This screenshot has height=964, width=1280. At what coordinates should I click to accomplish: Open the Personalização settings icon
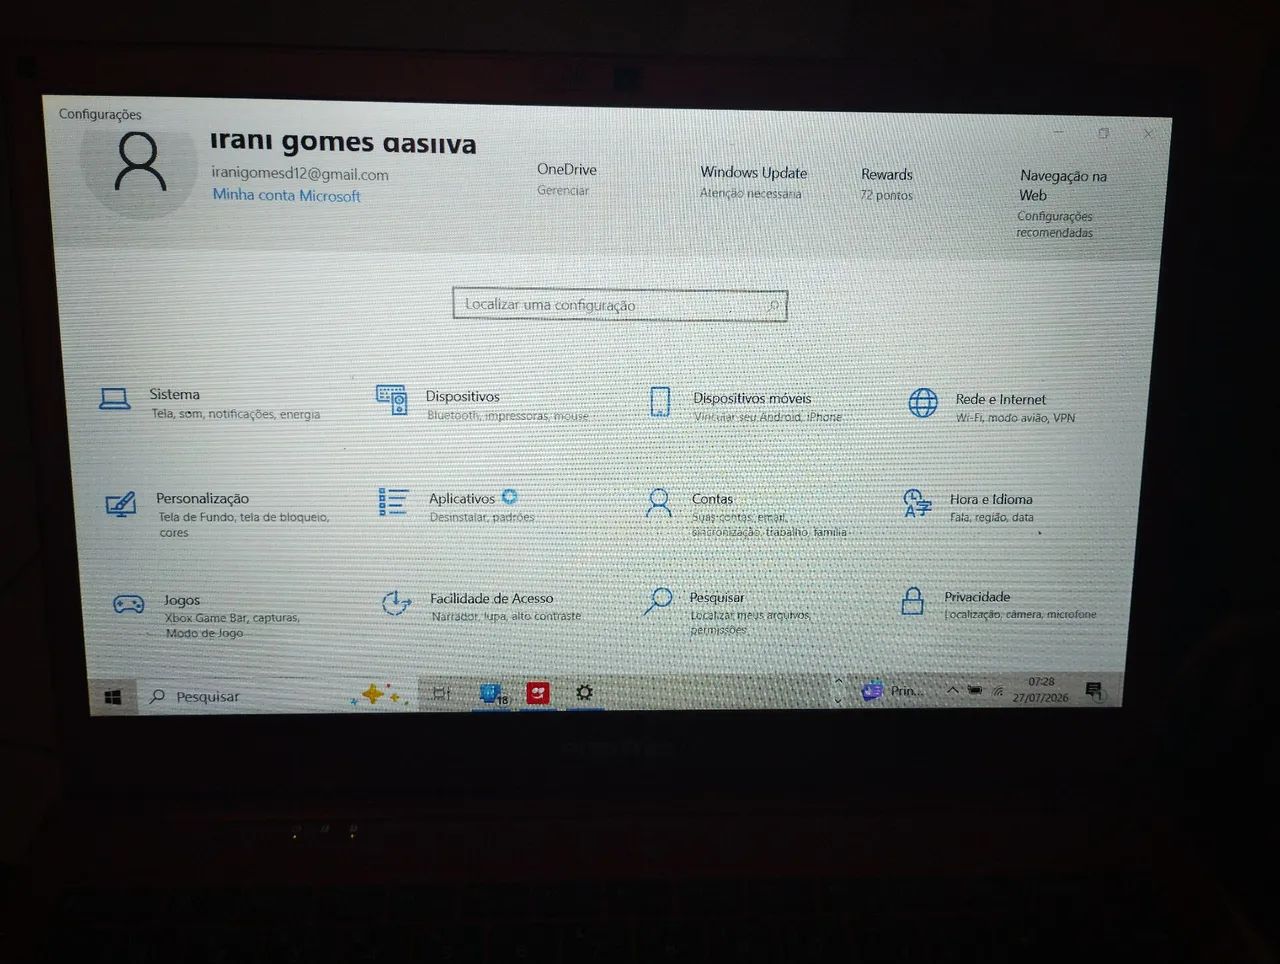pyautogui.click(x=120, y=503)
